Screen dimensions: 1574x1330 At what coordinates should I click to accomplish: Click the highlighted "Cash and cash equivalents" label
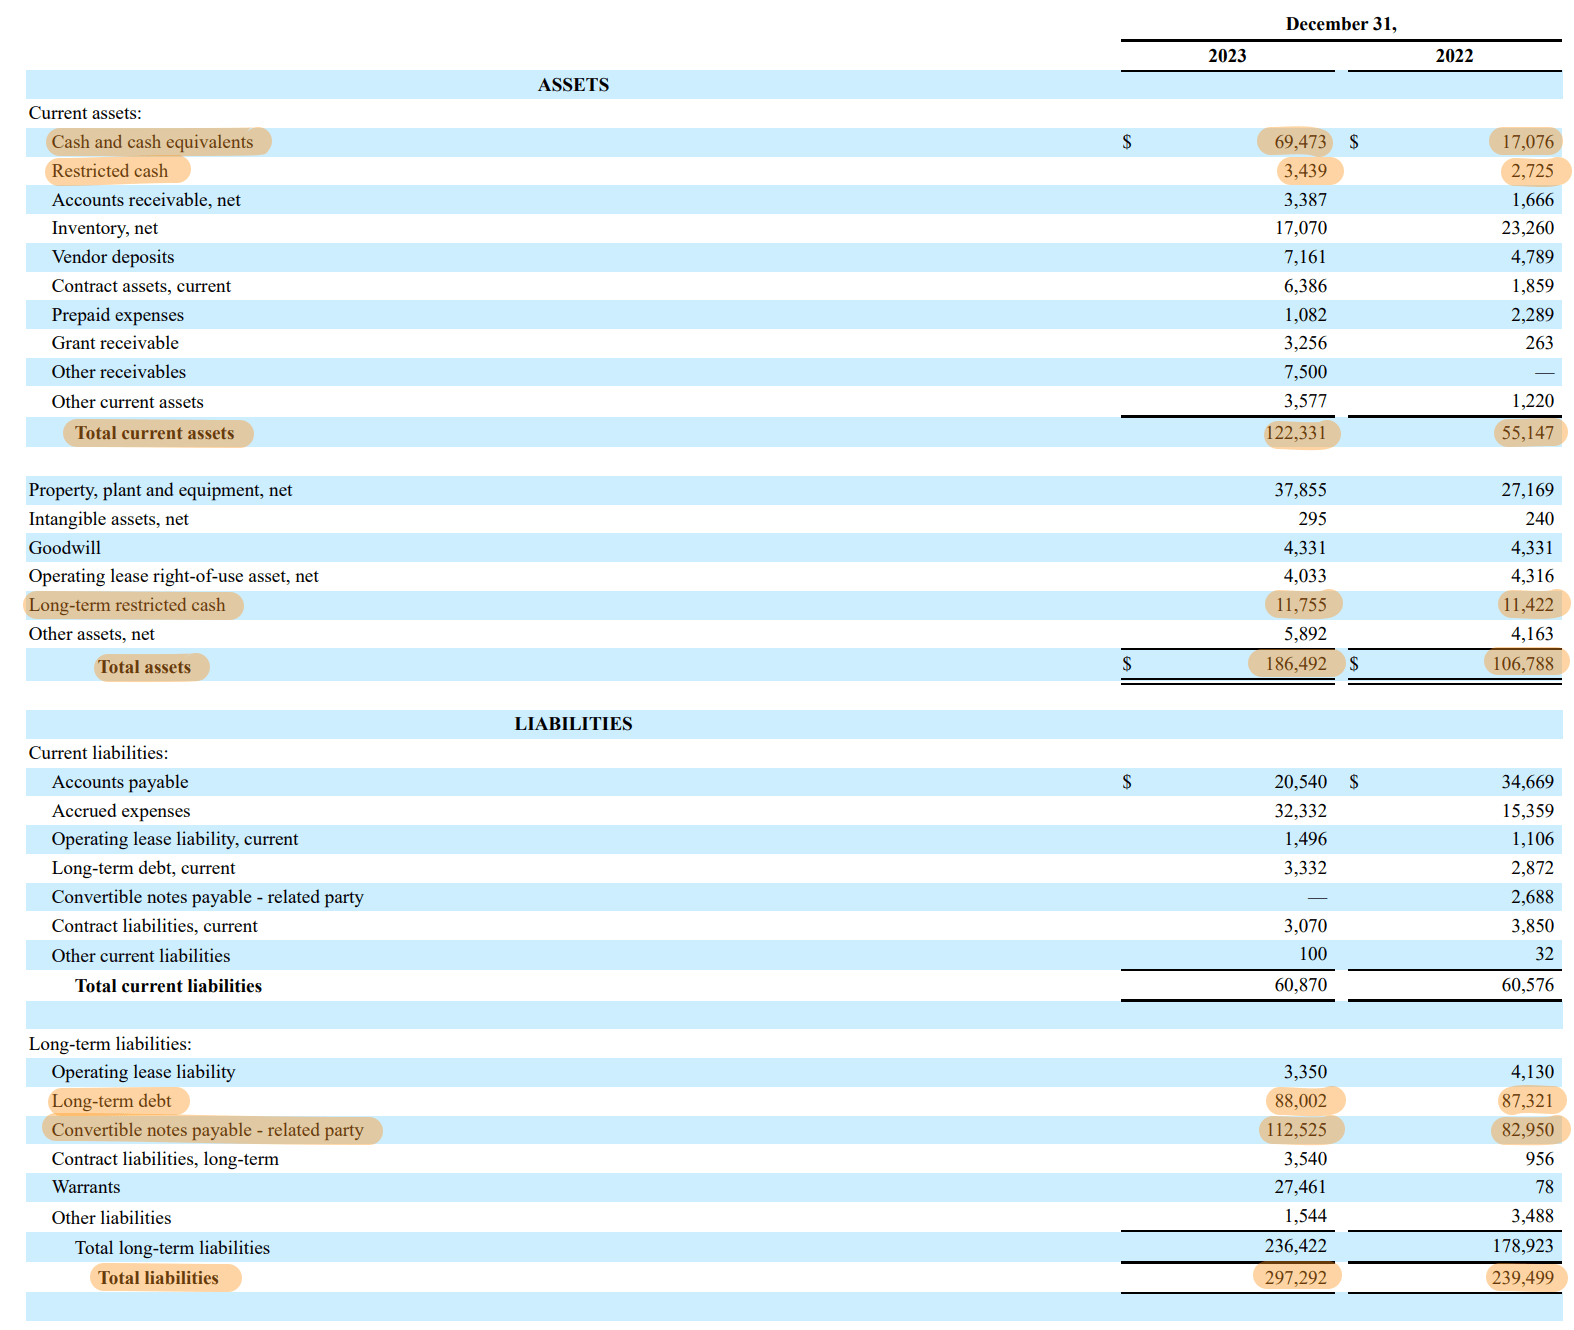click(x=153, y=142)
